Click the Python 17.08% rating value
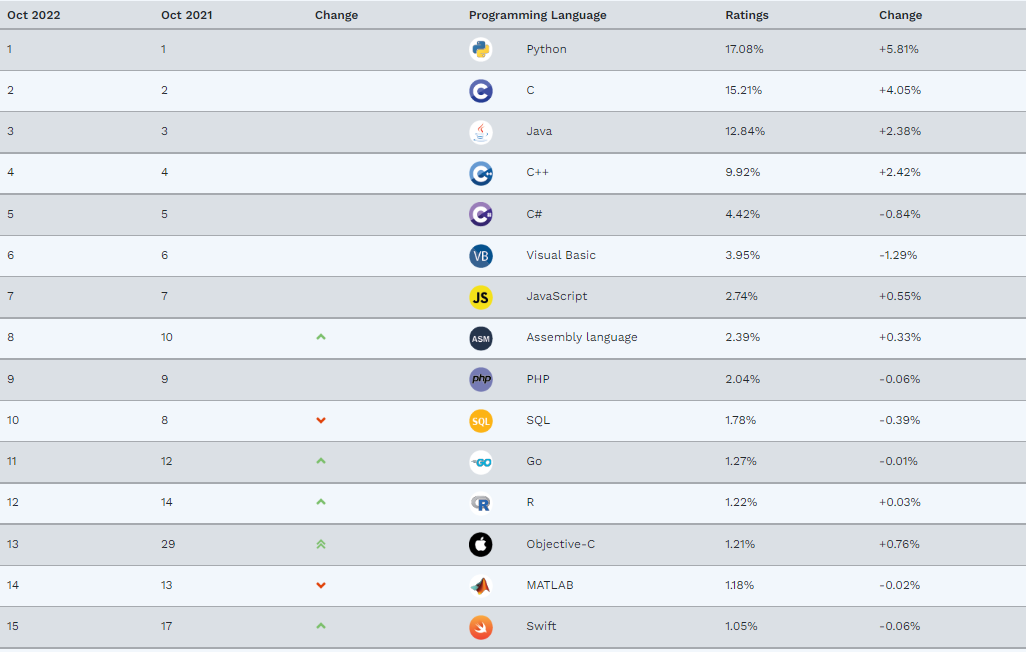Viewport: 1026px width, 652px height. click(x=744, y=49)
